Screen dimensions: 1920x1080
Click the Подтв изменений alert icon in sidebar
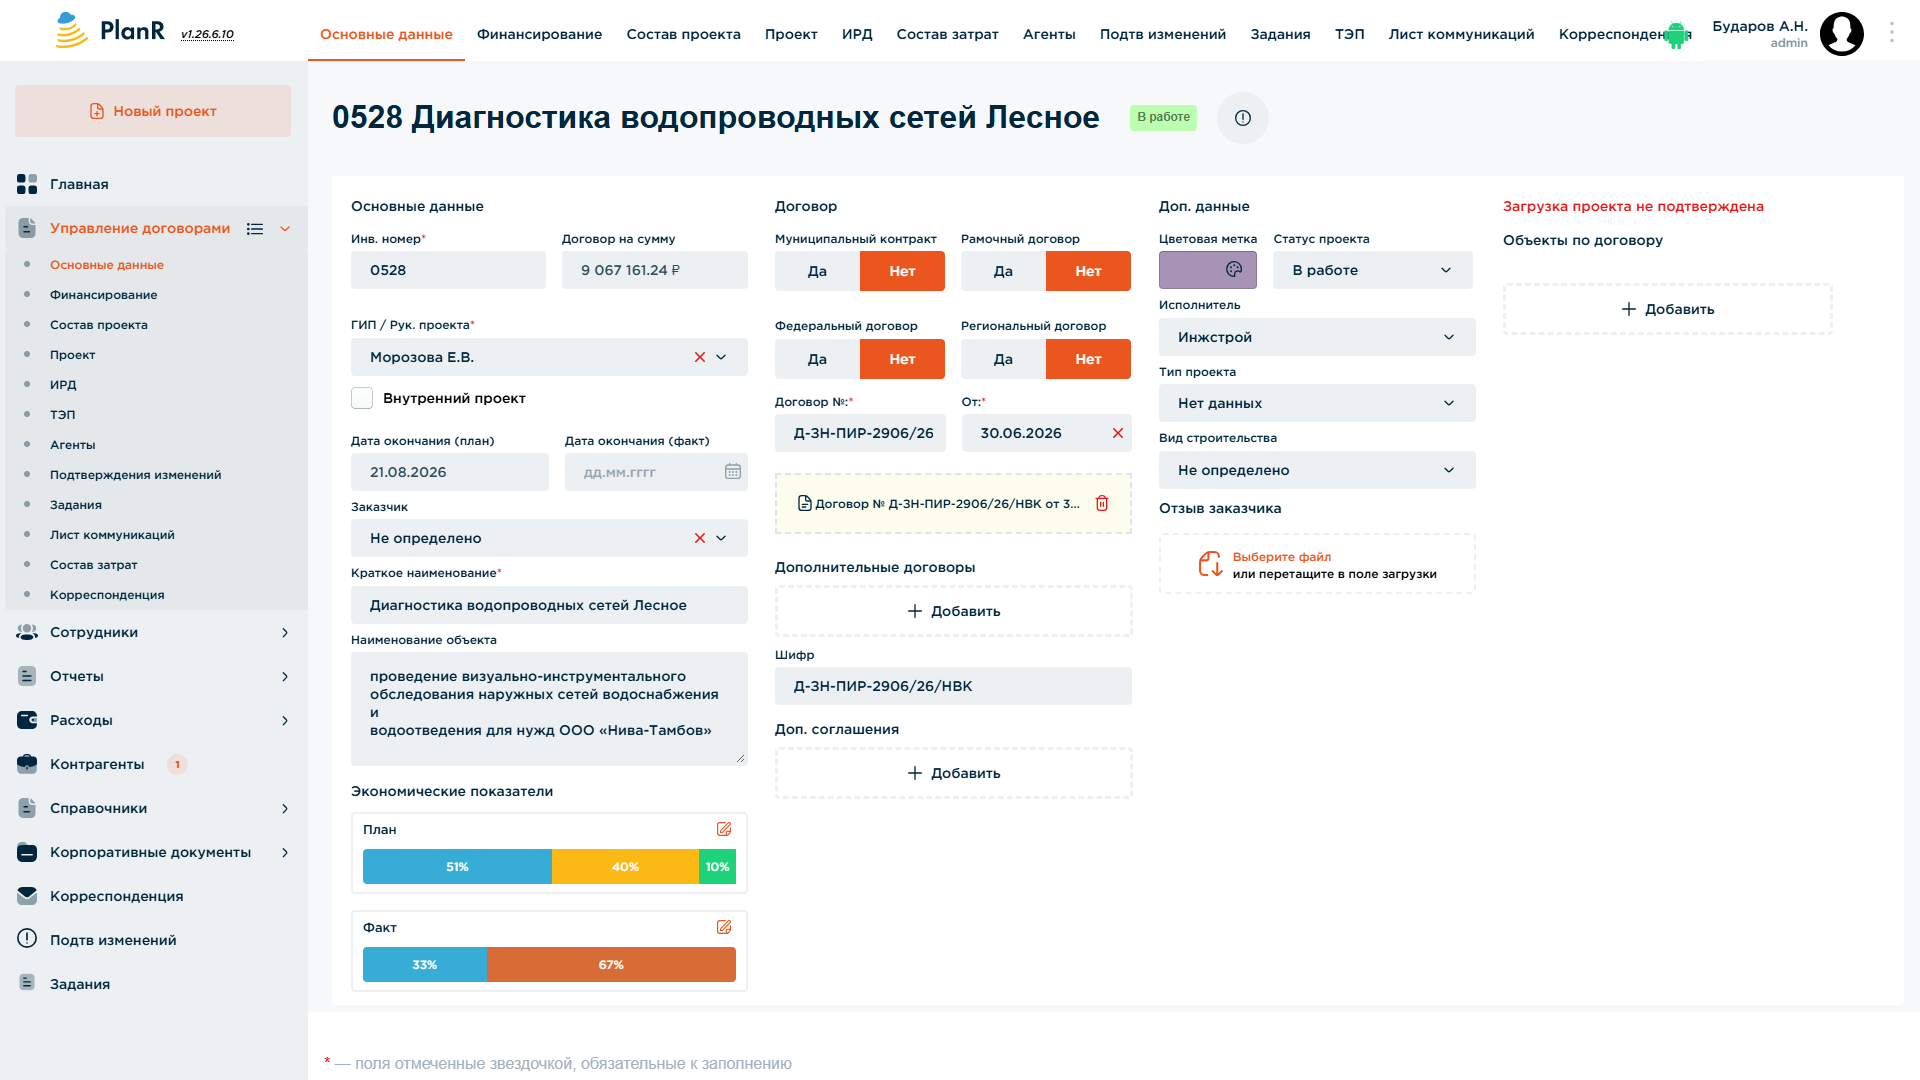pyautogui.click(x=27, y=939)
